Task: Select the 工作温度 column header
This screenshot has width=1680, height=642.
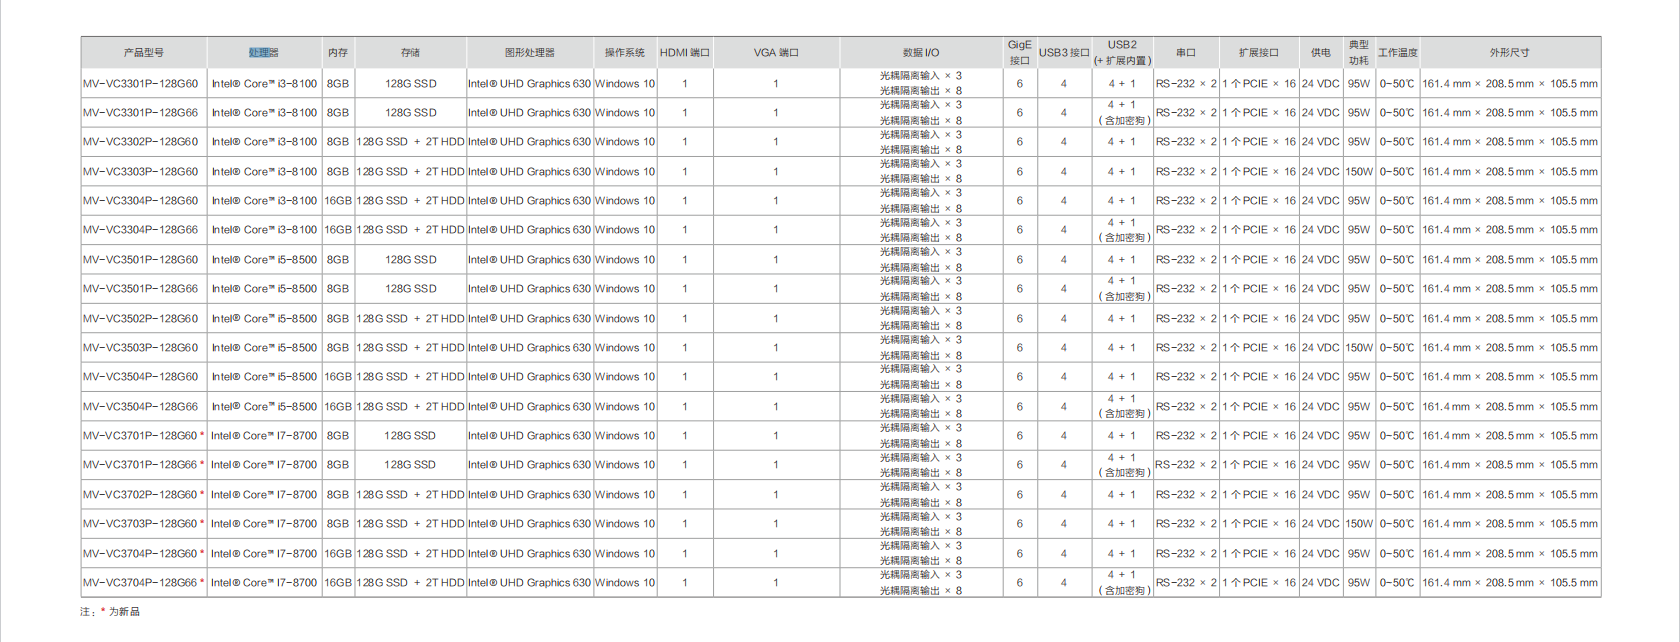Action: coord(1397,53)
